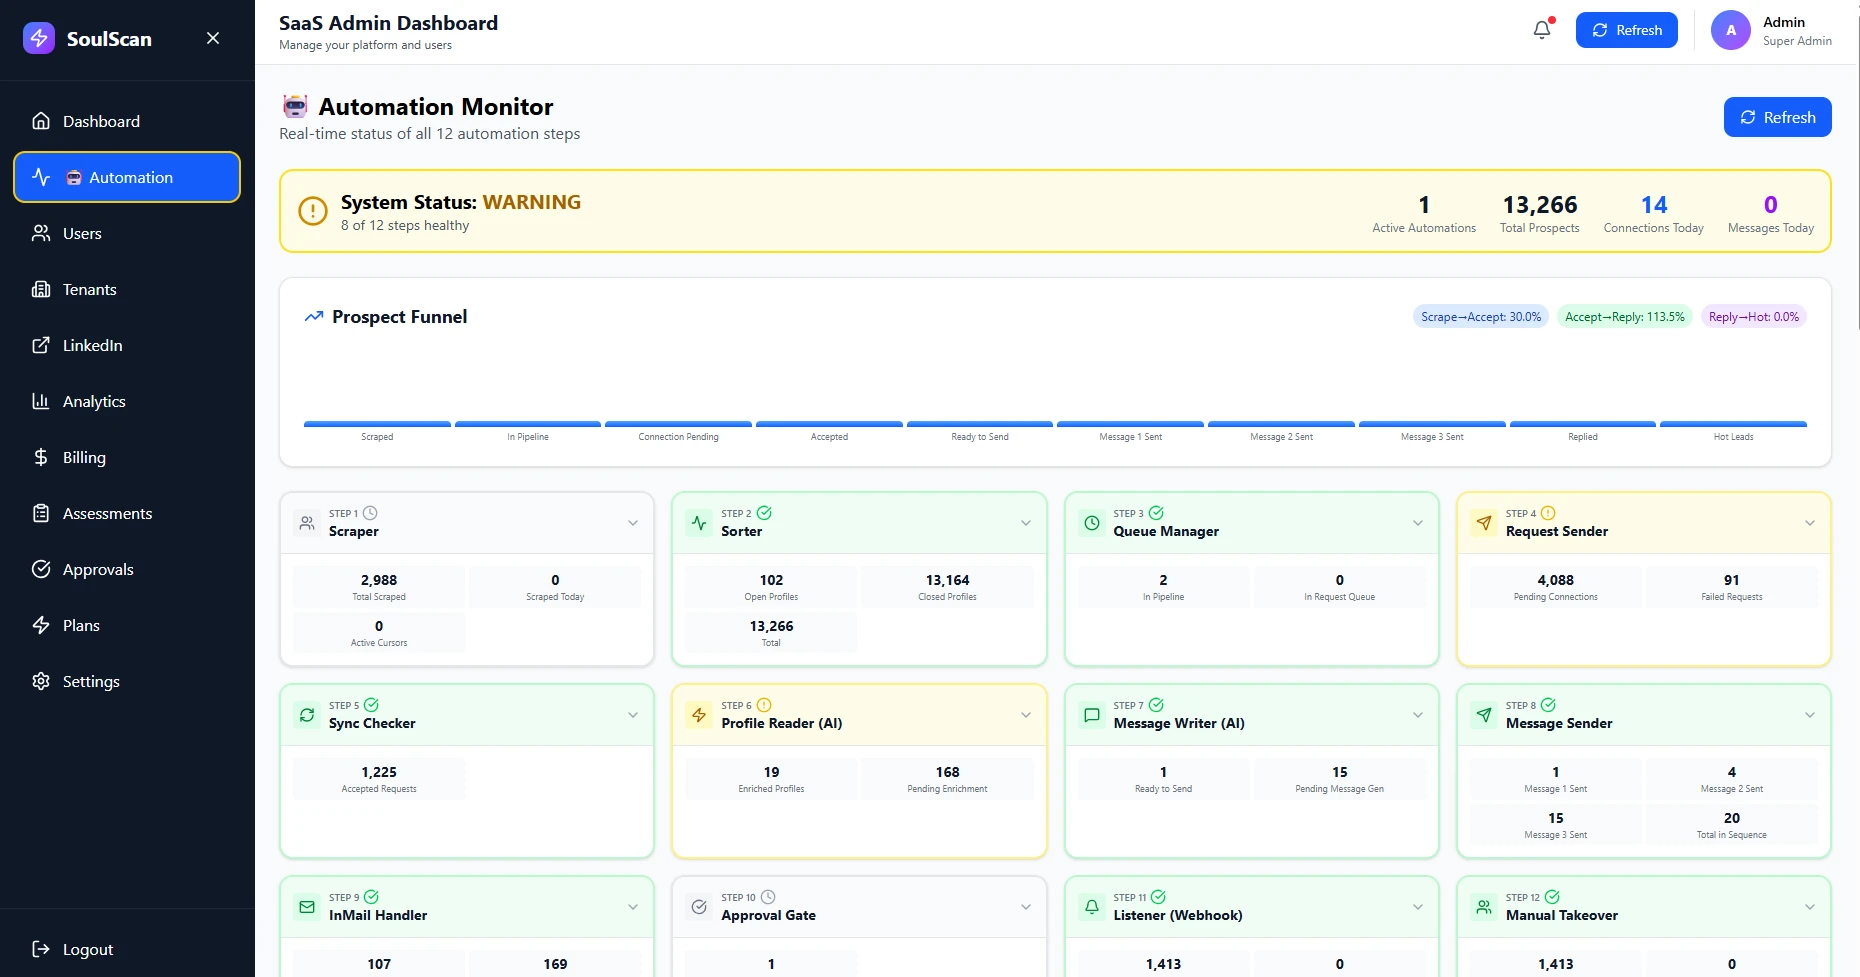Screen dimensions: 1860x977
Task: Expand the Profile Reader (AI) card
Action: [1026, 714]
